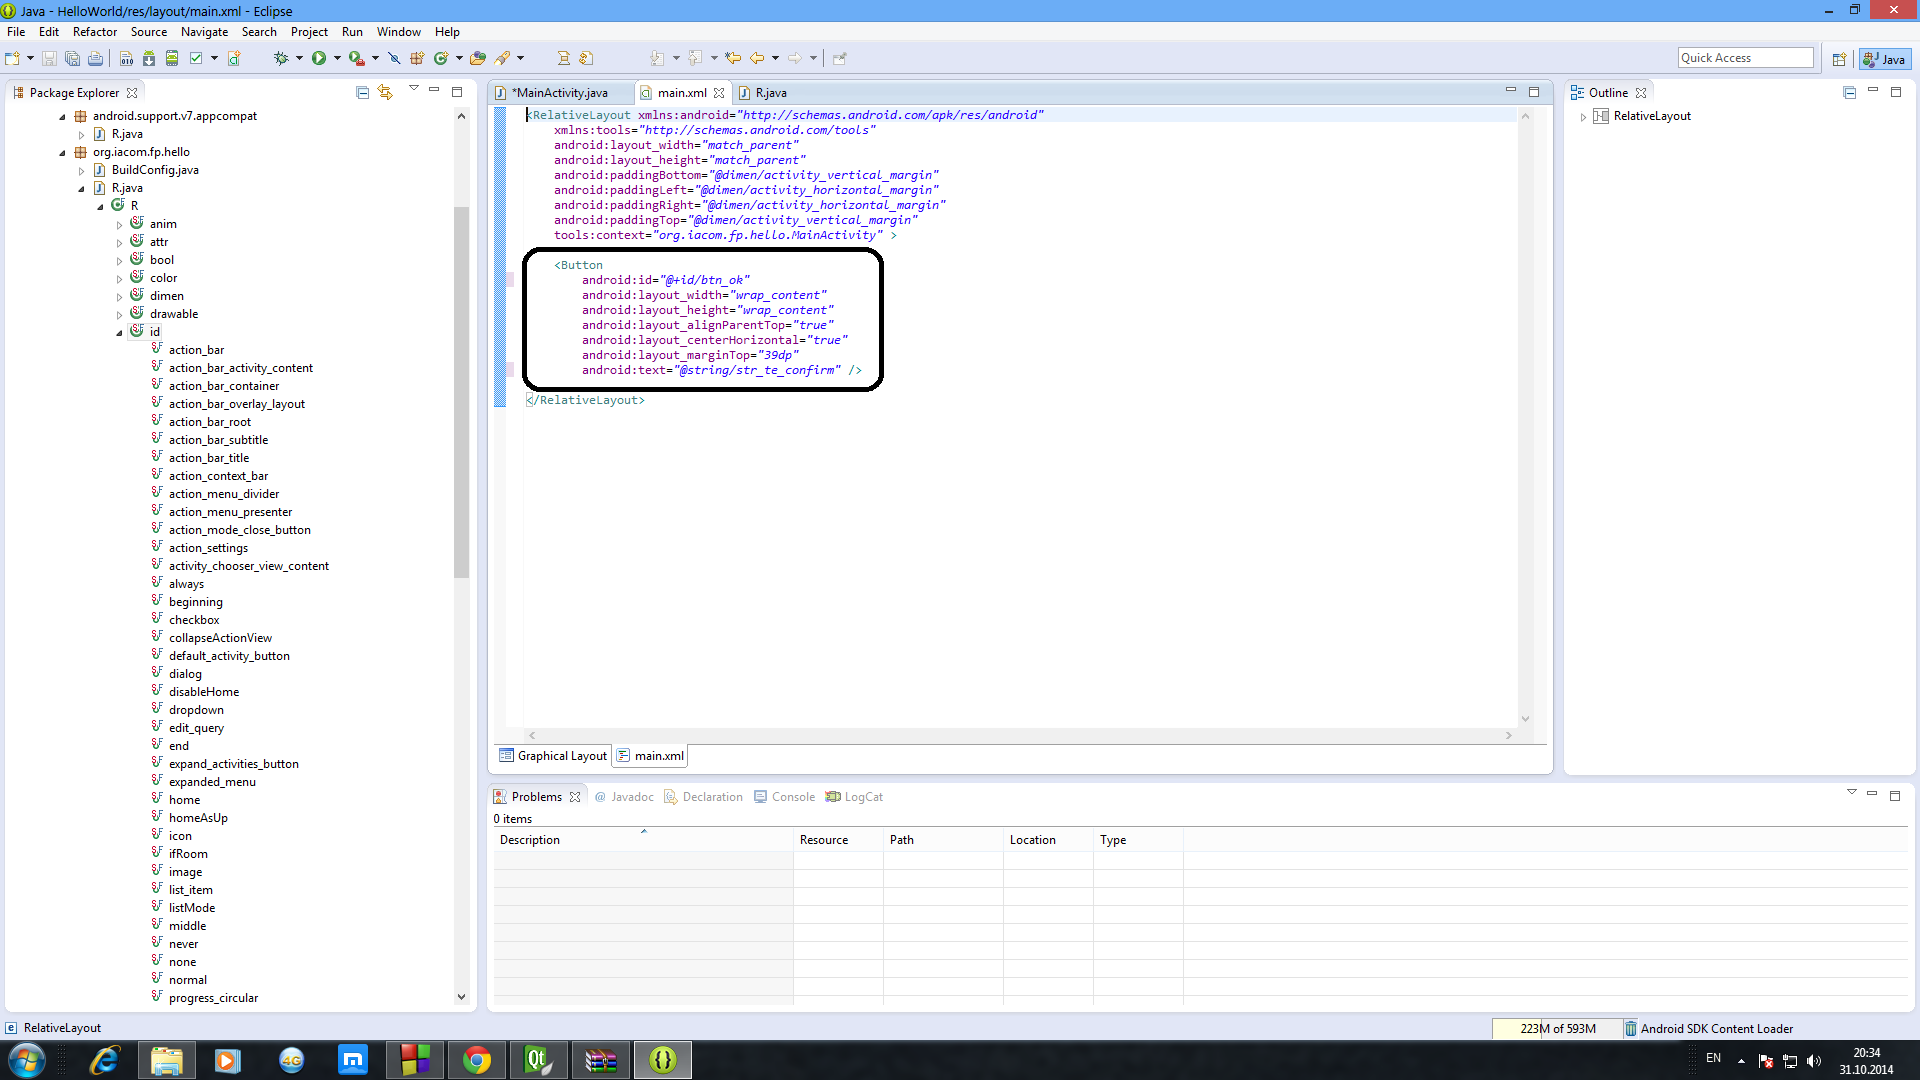The image size is (1920, 1080).
Task: Open the Javadoc view tab
Action: coord(624,797)
